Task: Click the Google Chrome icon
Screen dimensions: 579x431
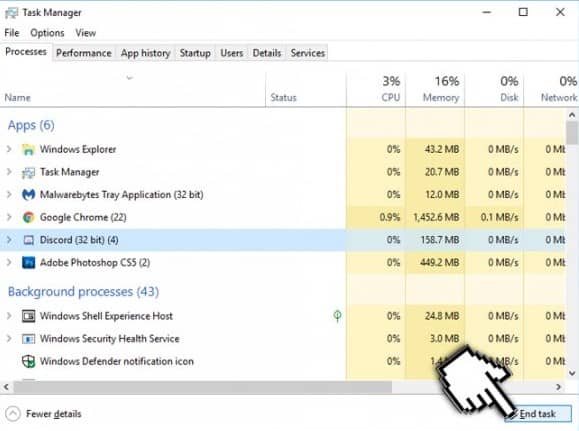Action: tap(28, 217)
